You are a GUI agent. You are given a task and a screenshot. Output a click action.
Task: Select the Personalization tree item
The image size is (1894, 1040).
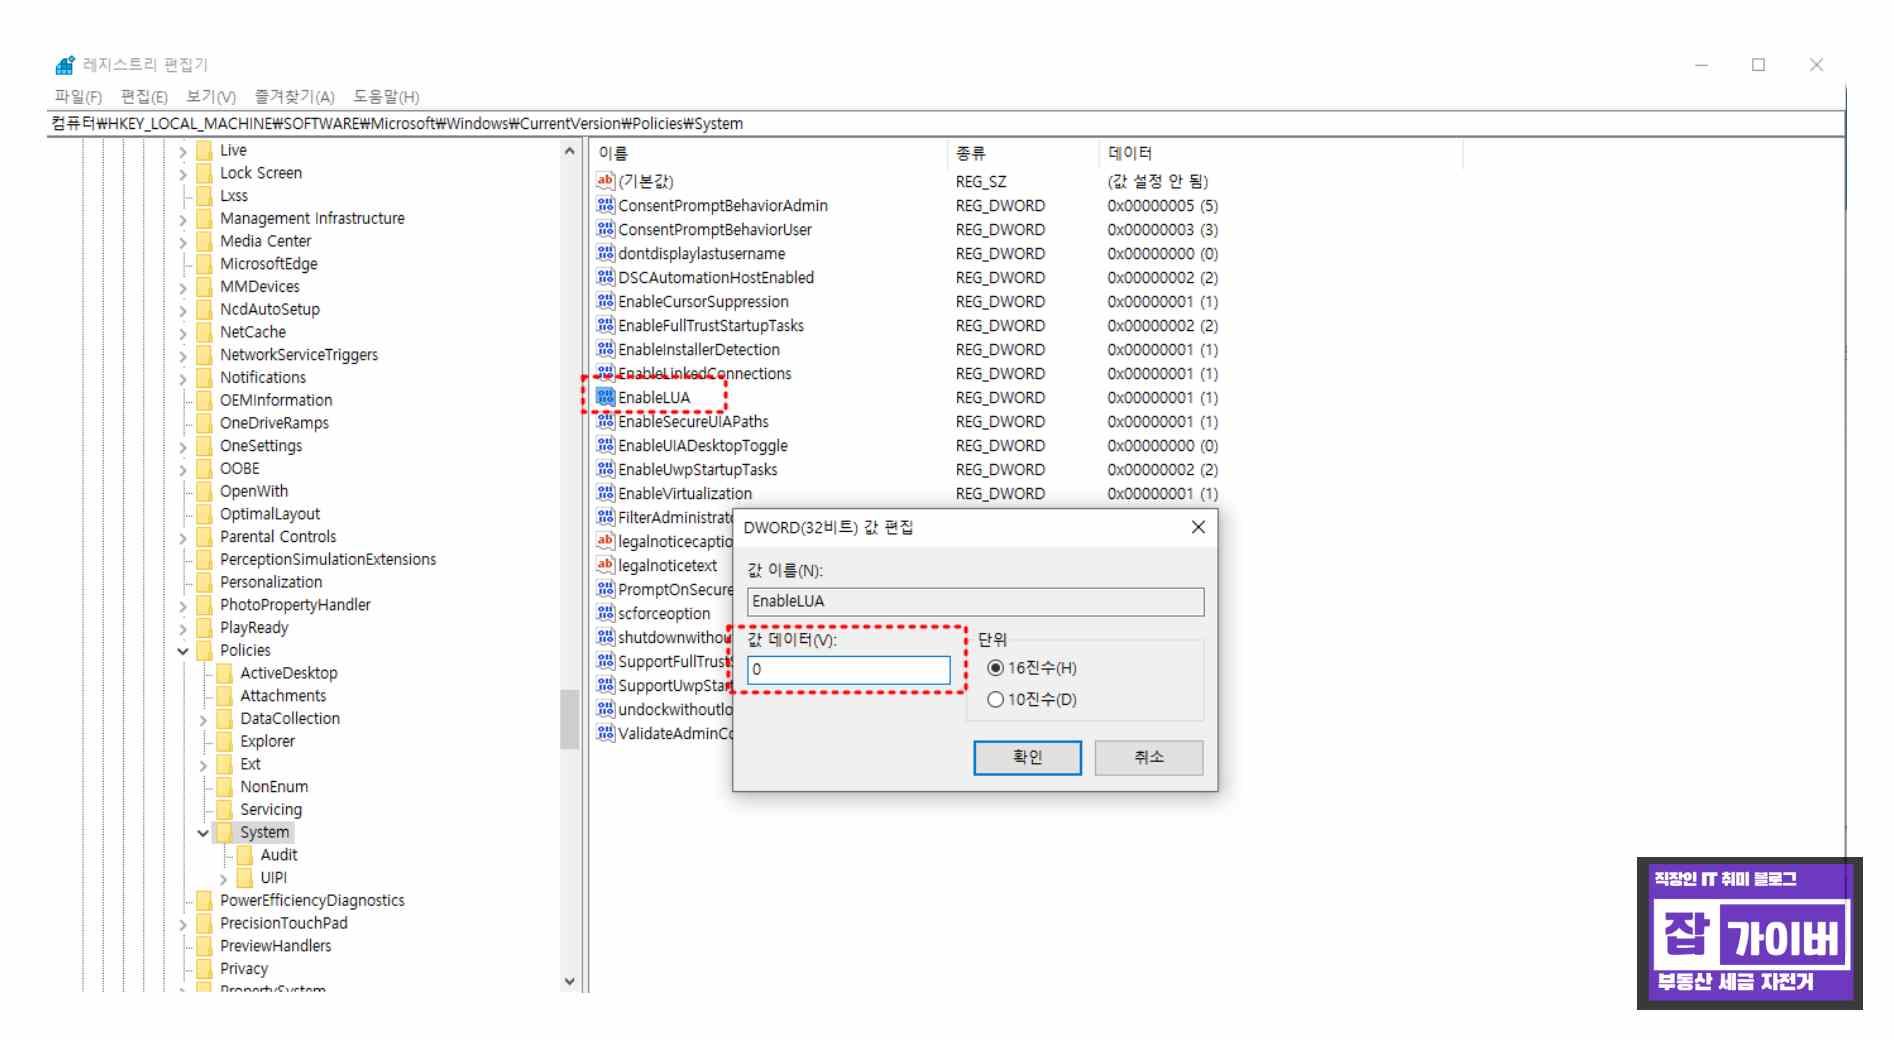pos(271,582)
